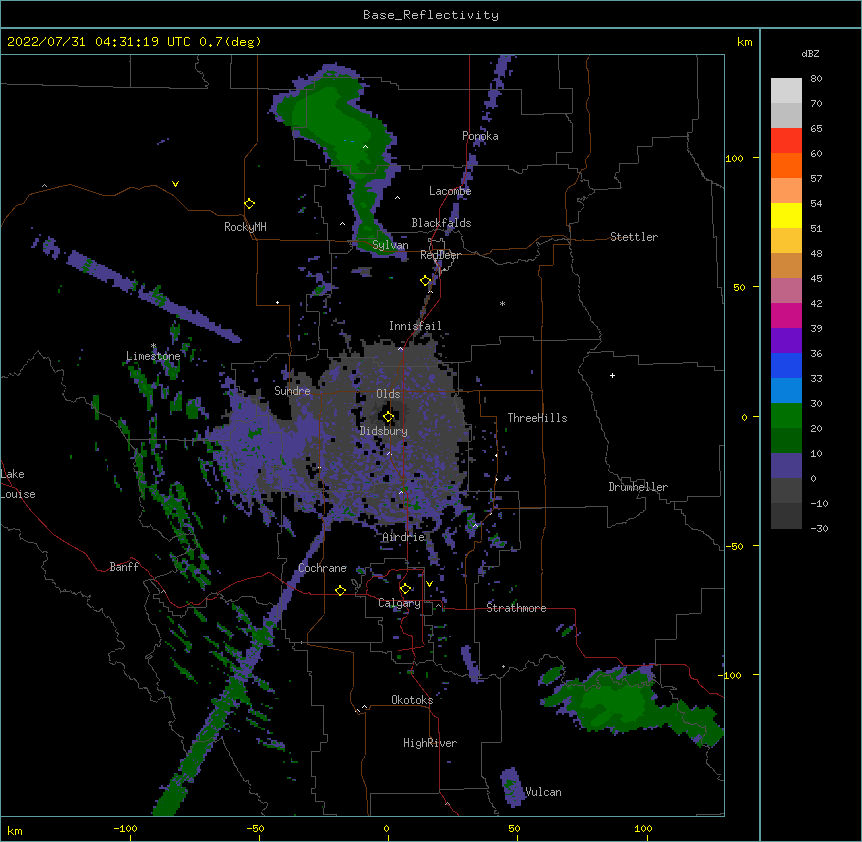Click the dBZ legend heading
This screenshot has height=842, width=862.
coord(810,54)
